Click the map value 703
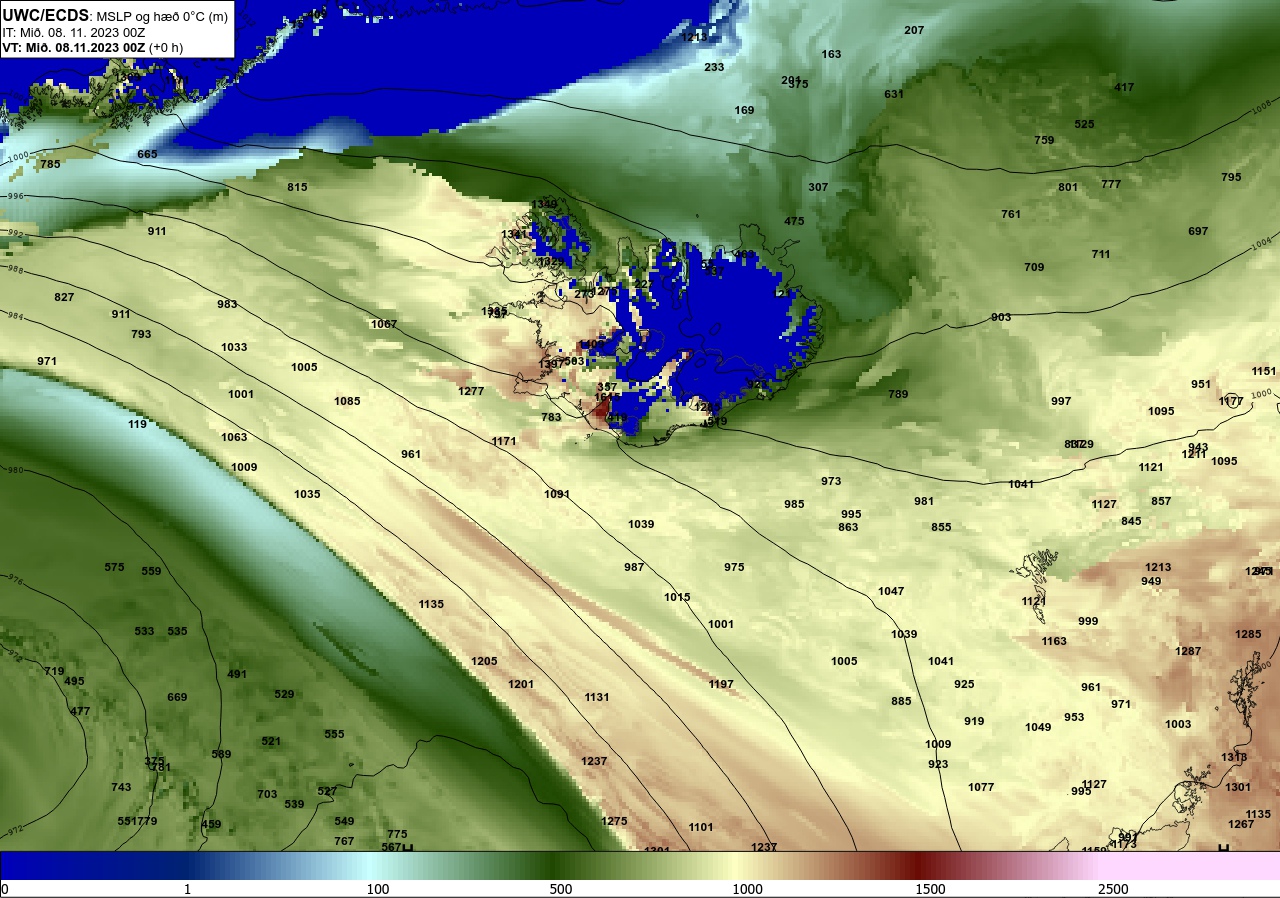The width and height of the screenshot is (1280, 898). tap(267, 794)
